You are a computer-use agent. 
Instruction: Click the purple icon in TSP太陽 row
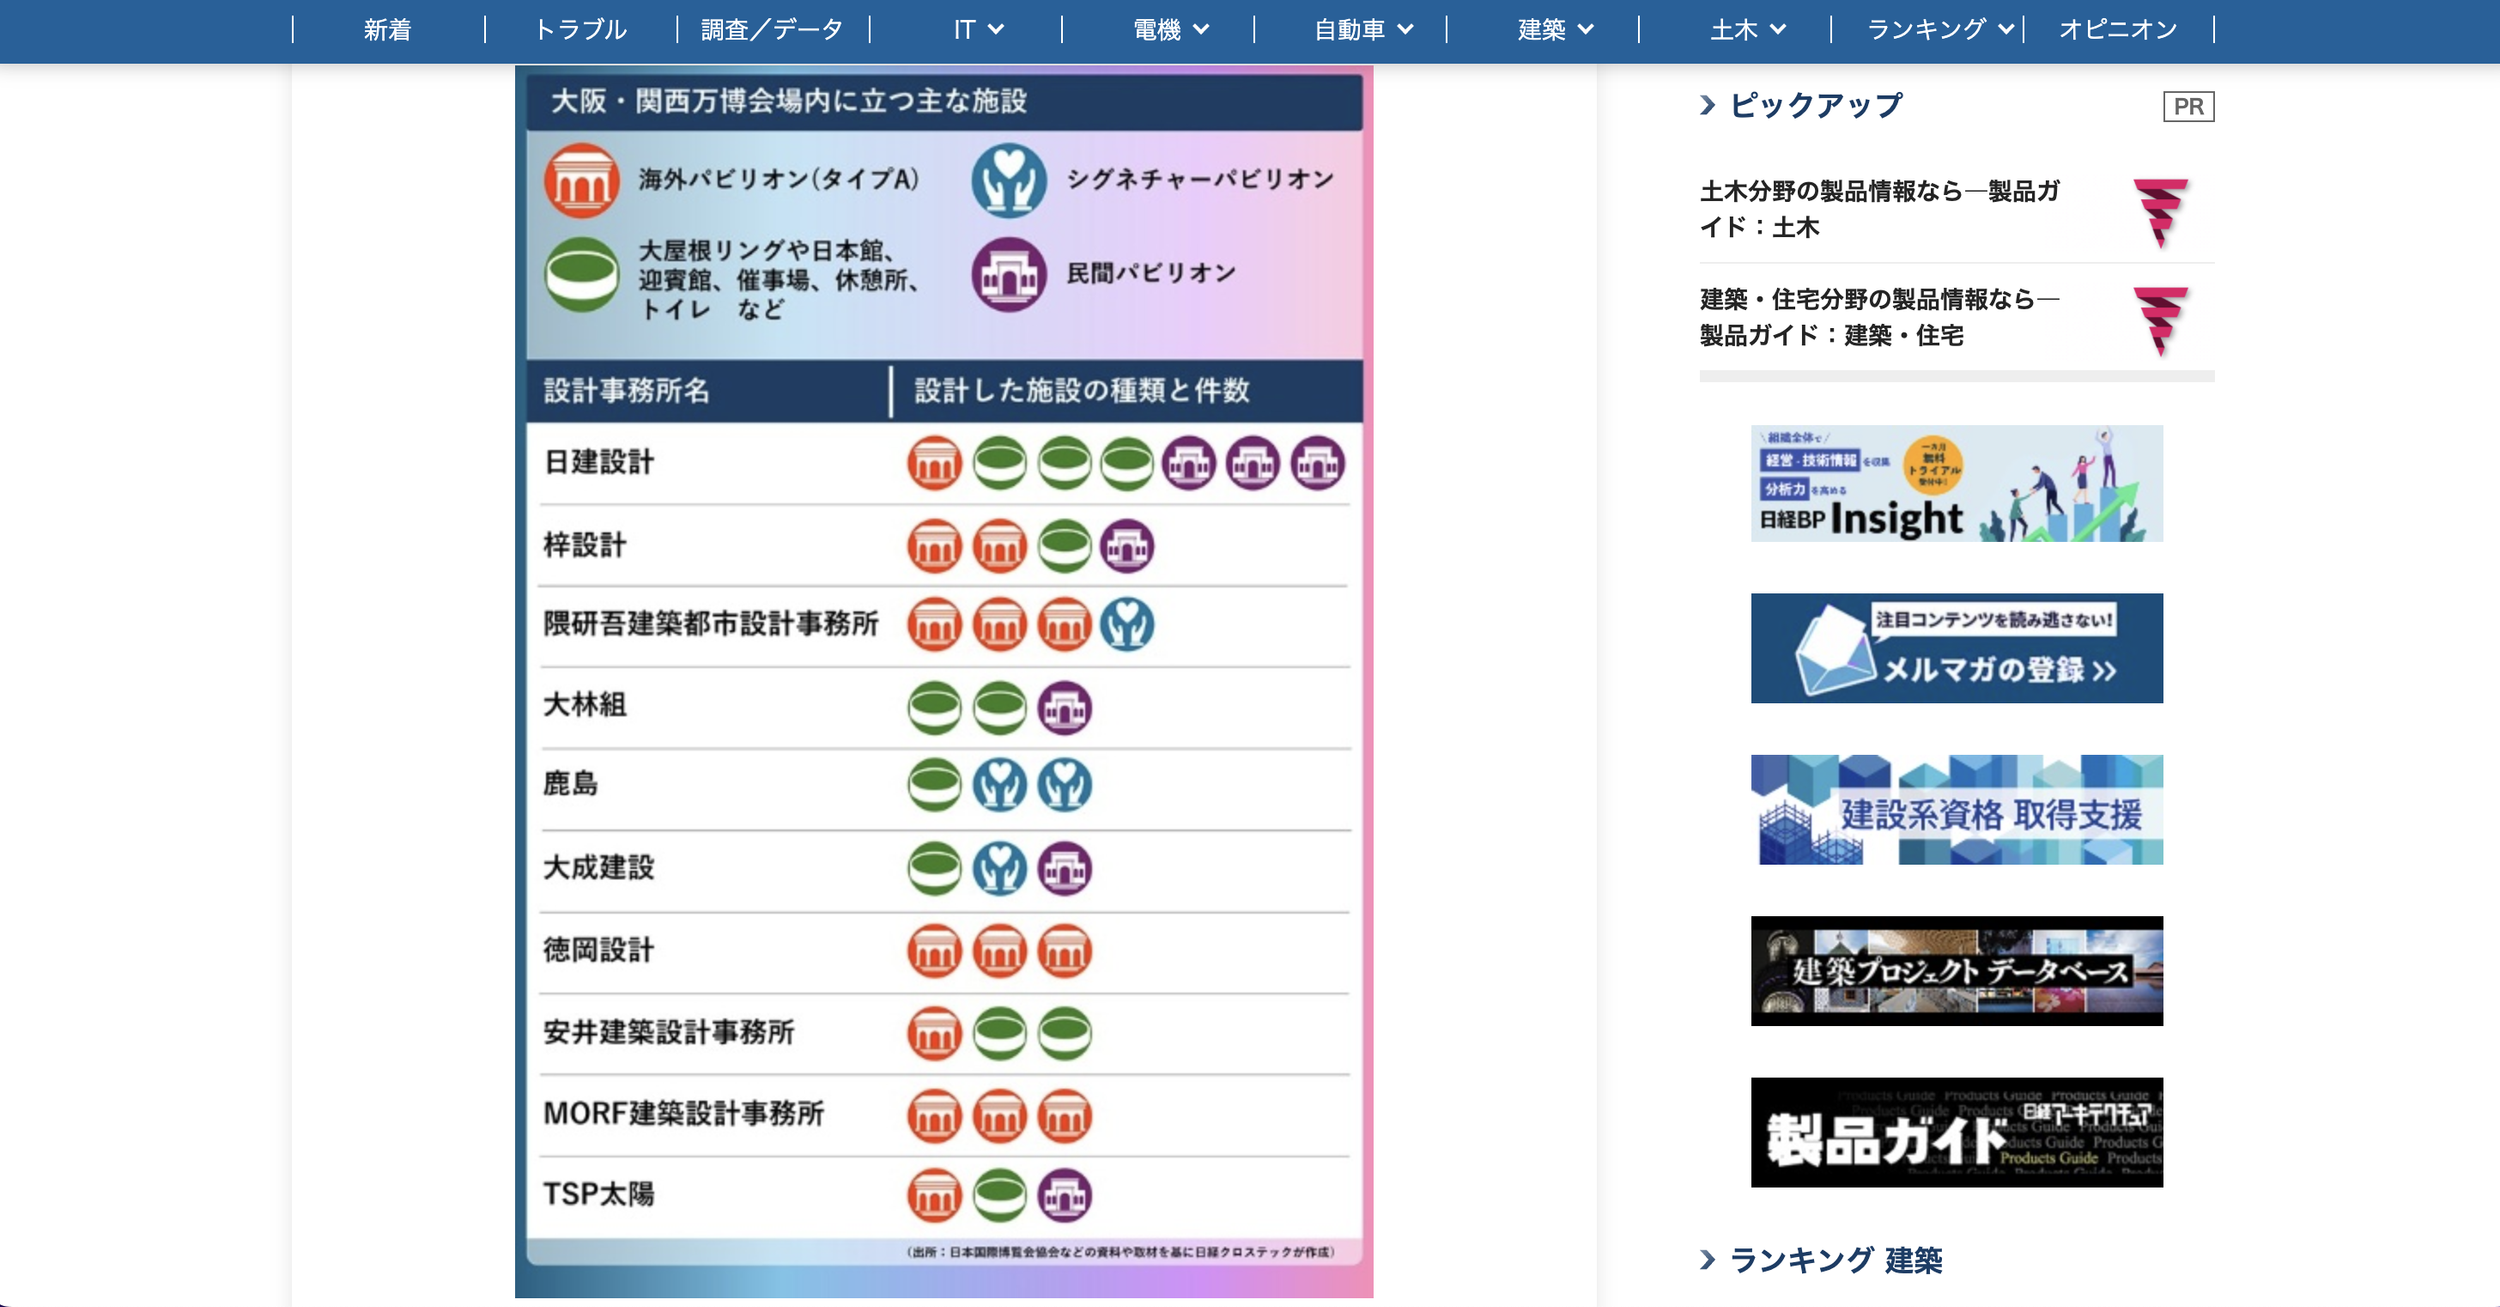1065,1195
